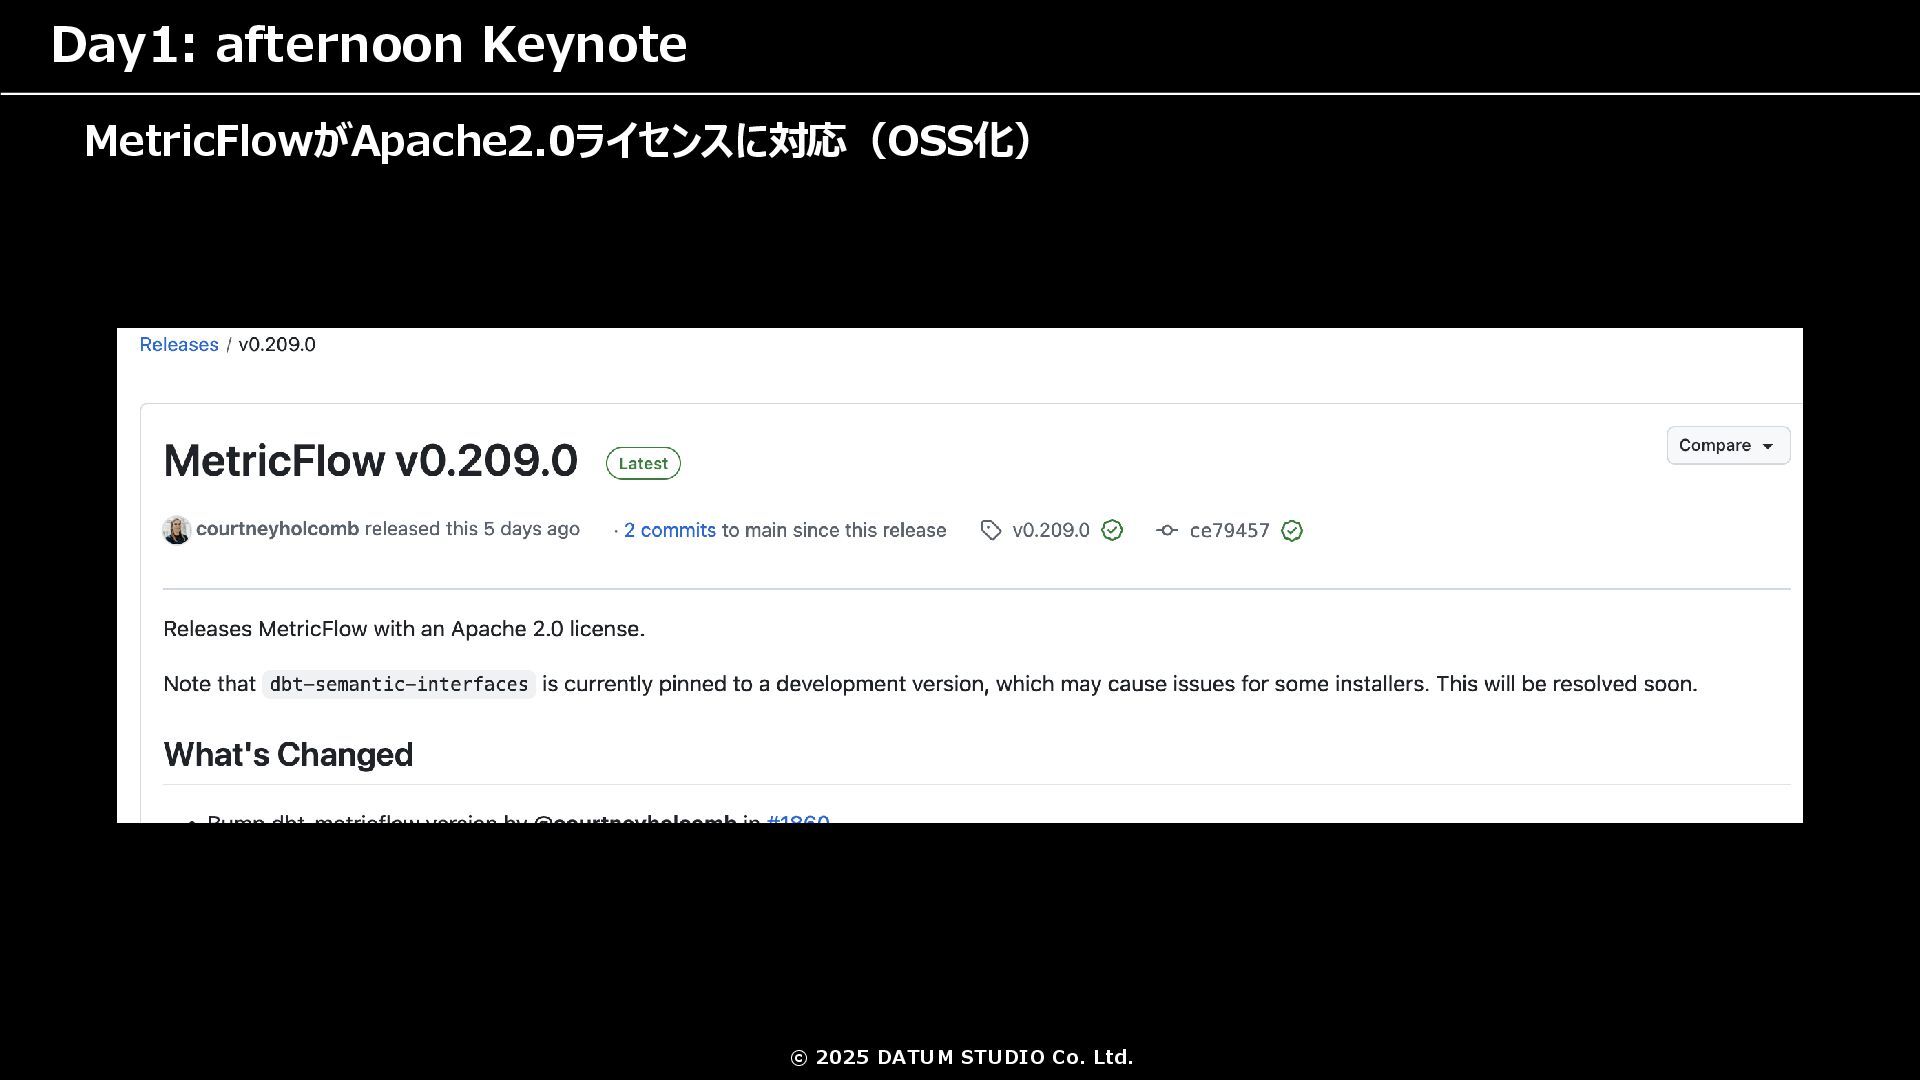Viewport: 1920px width, 1080px height.
Task: Open pull request #1860 link
Action: (798, 818)
